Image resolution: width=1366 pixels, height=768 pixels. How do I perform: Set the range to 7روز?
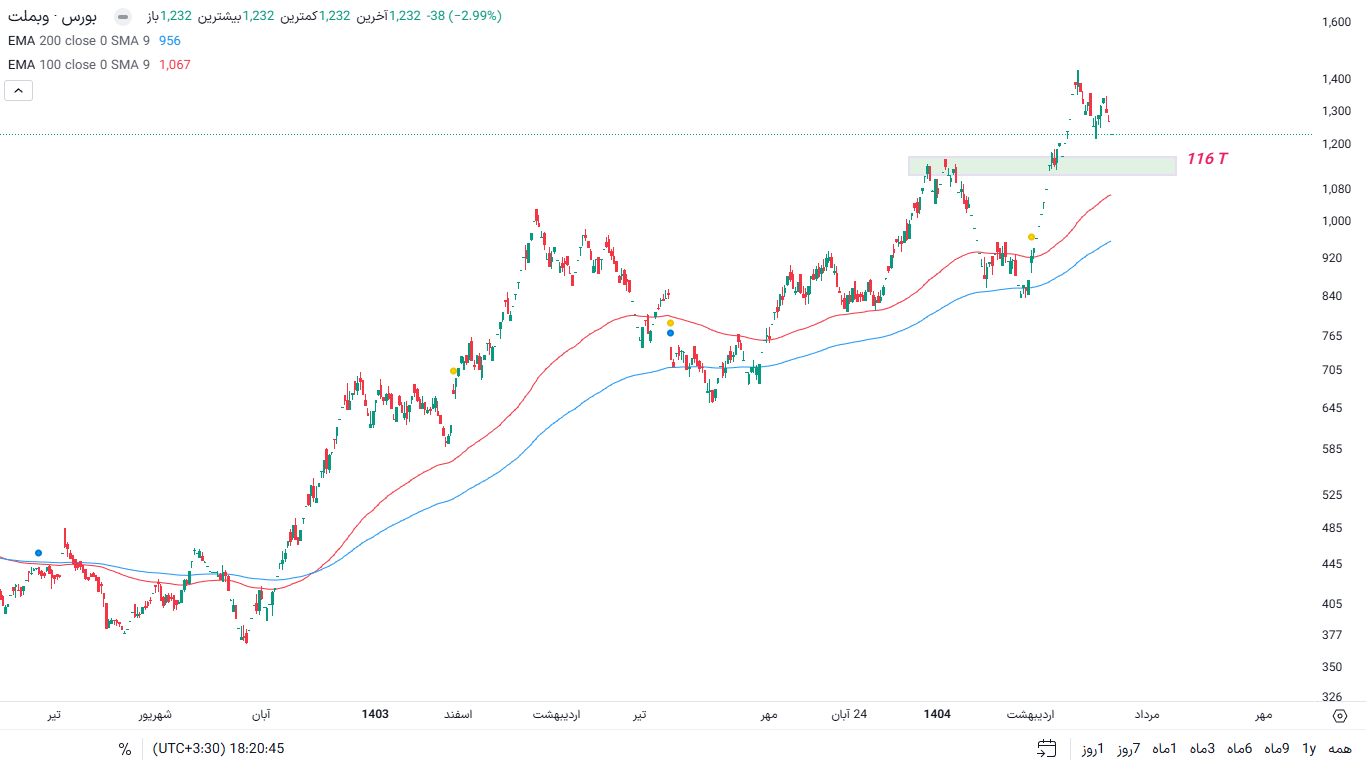coord(1129,749)
